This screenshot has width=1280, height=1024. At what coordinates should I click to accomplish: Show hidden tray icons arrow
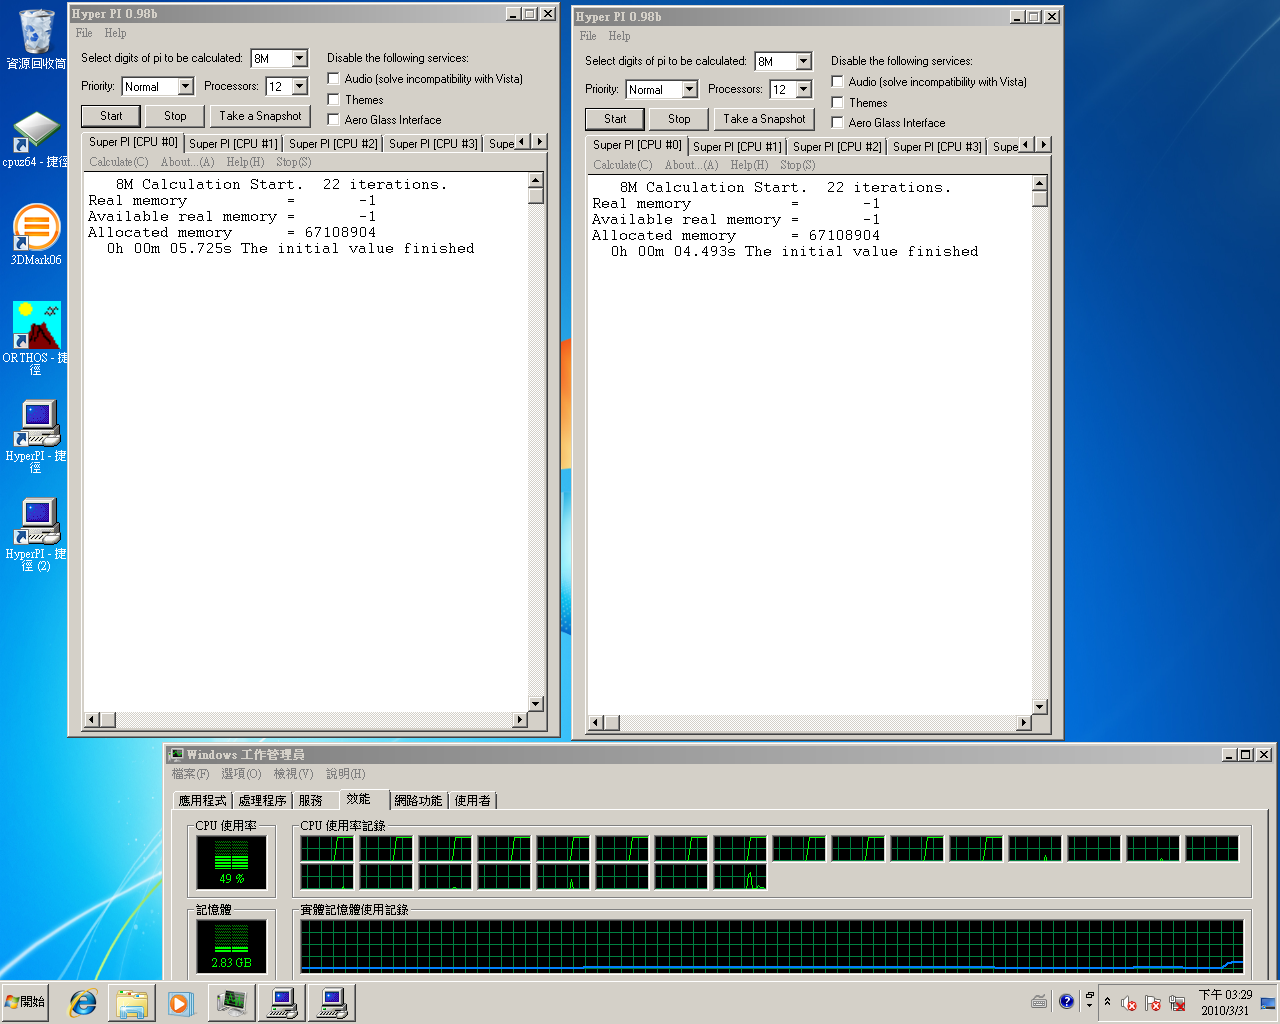(x=1107, y=1002)
